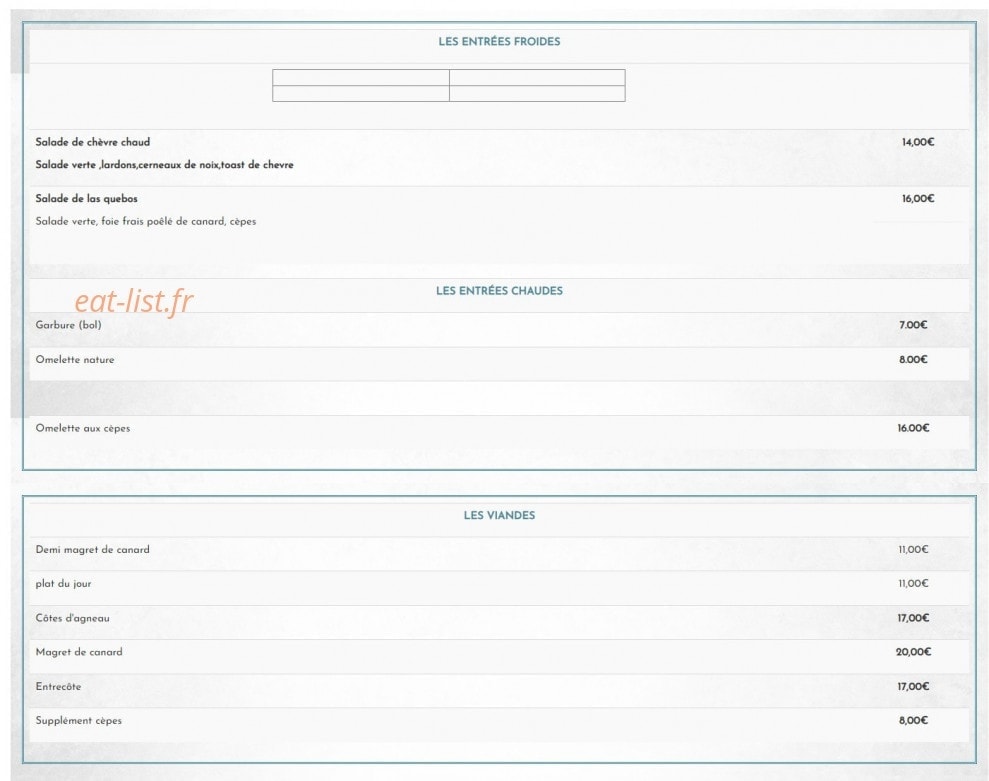The width and height of the screenshot is (989, 781).
Task: Select the Garbure (bol) menu row
Action: 499,326
